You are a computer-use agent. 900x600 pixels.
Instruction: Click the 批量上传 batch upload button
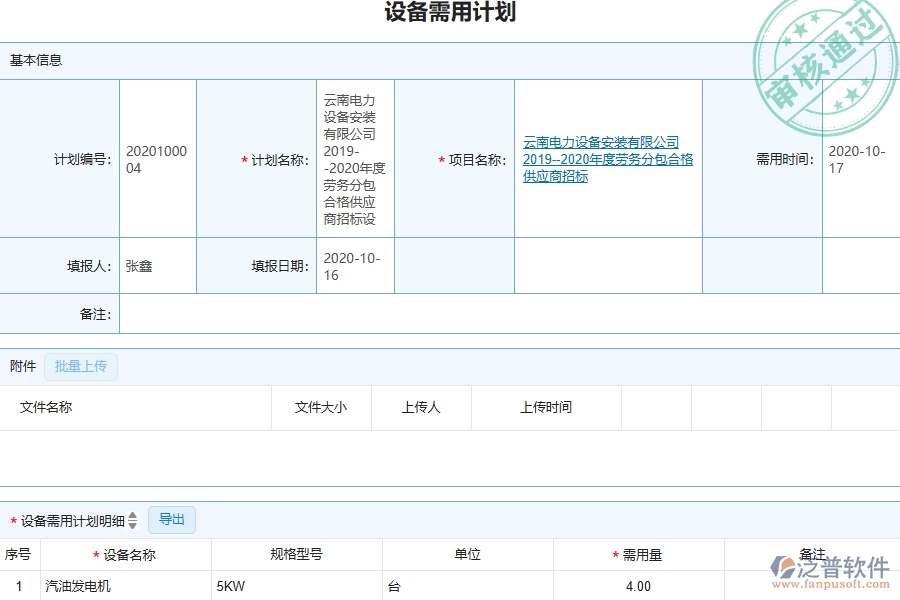tap(81, 367)
